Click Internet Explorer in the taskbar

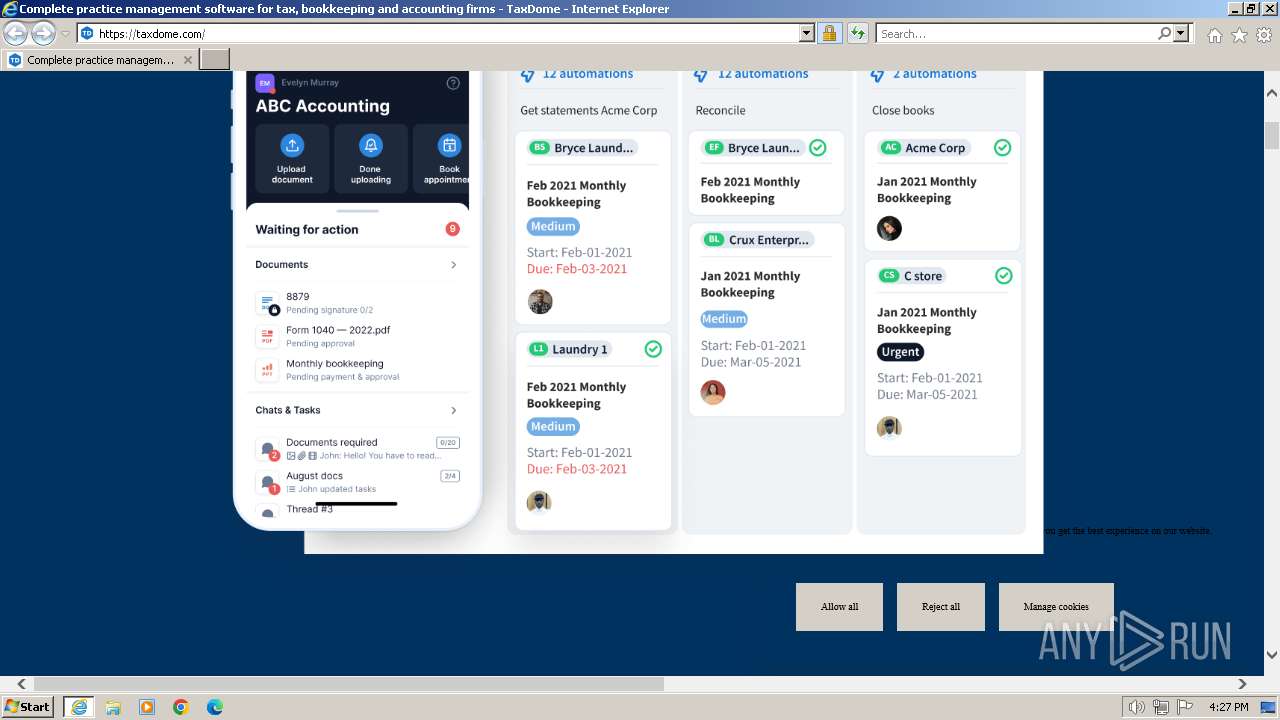[x=79, y=706]
